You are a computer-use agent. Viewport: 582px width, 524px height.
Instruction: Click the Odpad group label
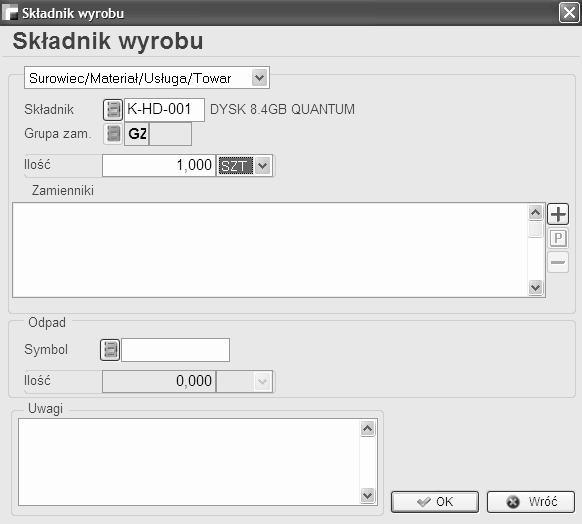point(47,322)
